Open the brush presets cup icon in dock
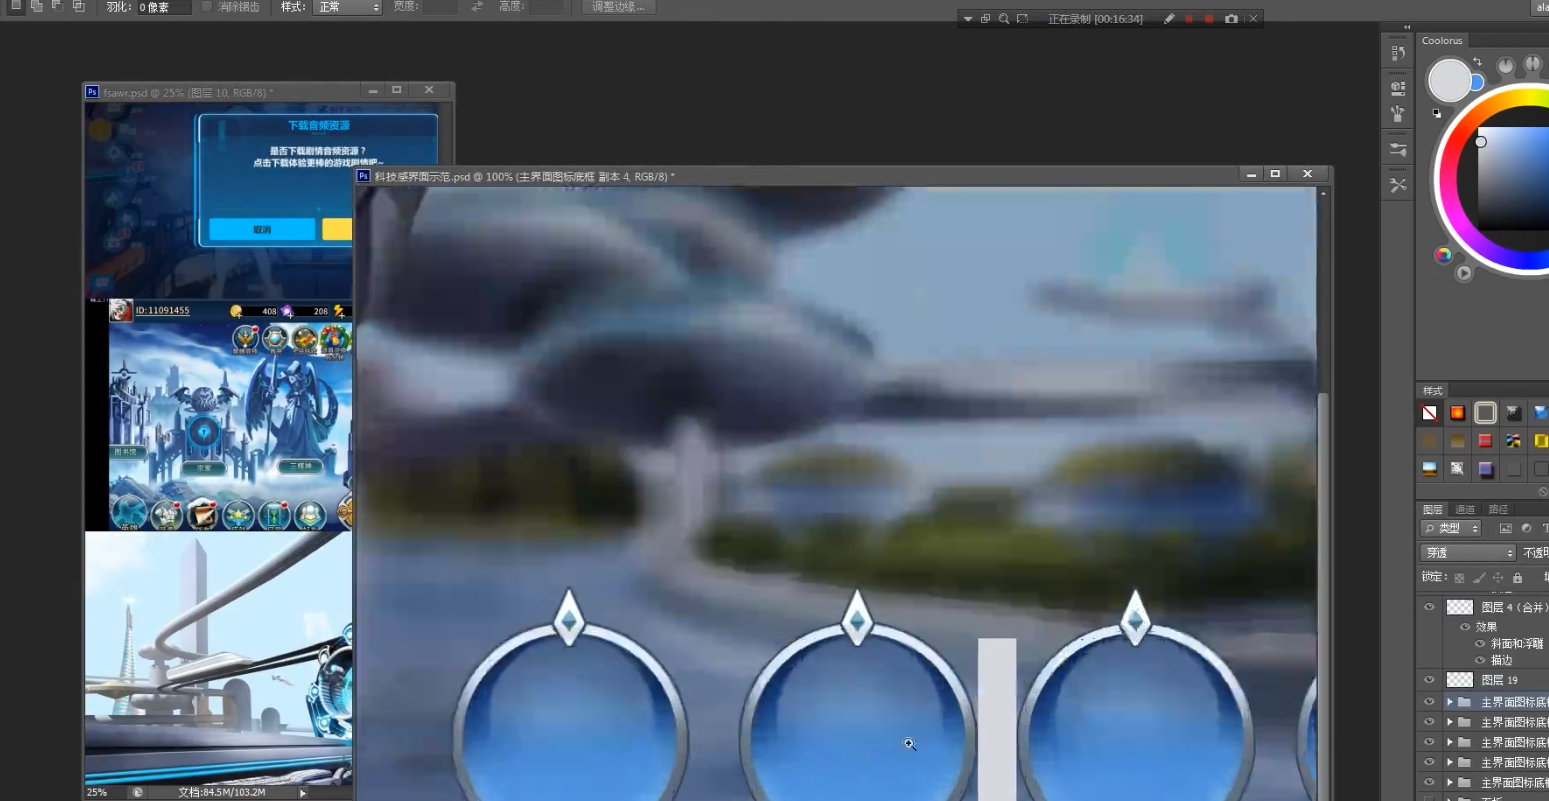Image resolution: width=1549 pixels, height=801 pixels. (1398, 113)
